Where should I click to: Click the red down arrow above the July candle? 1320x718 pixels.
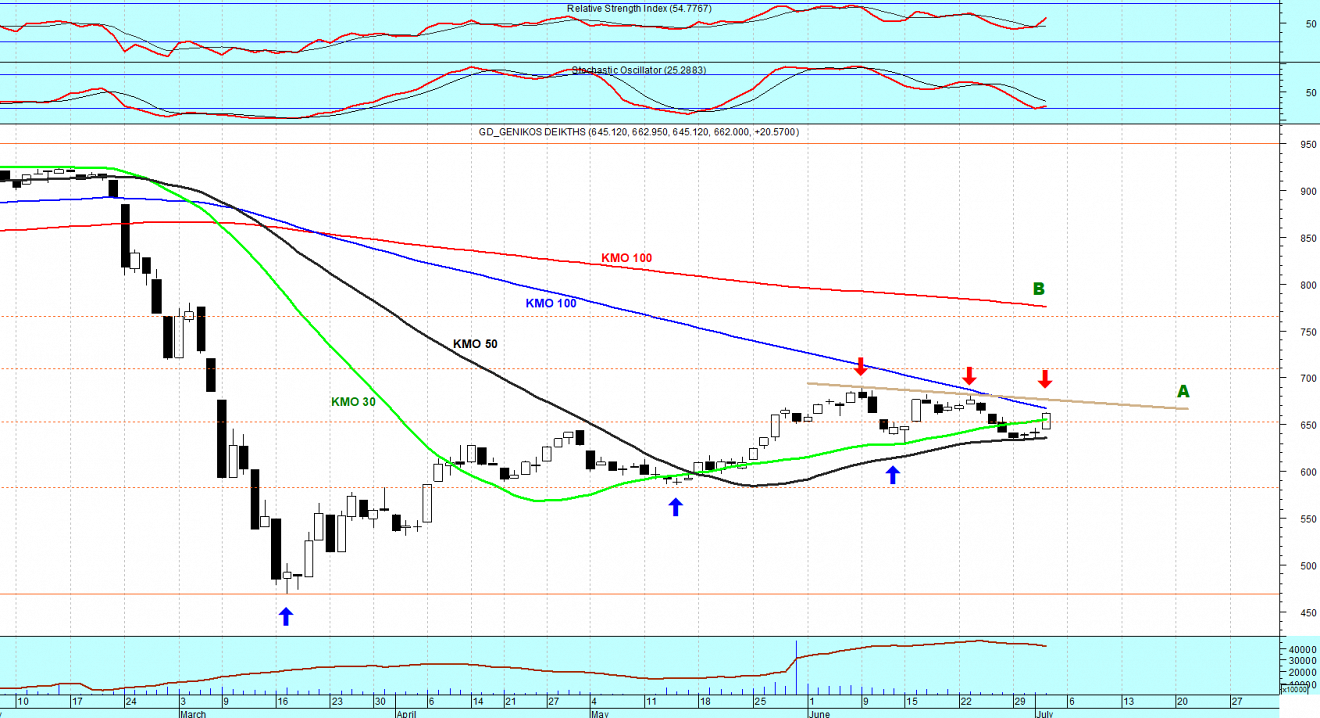pyautogui.click(x=1045, y=378)
